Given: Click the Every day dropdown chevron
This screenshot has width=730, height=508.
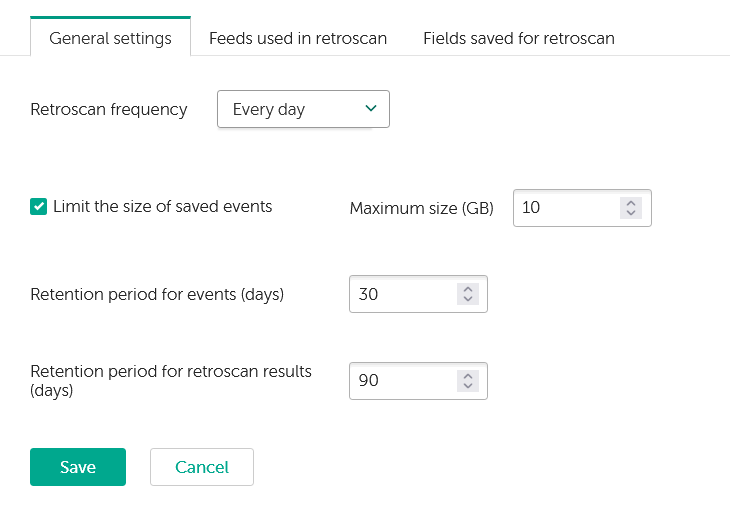Looking at the screenshot, I should (371, 109).
